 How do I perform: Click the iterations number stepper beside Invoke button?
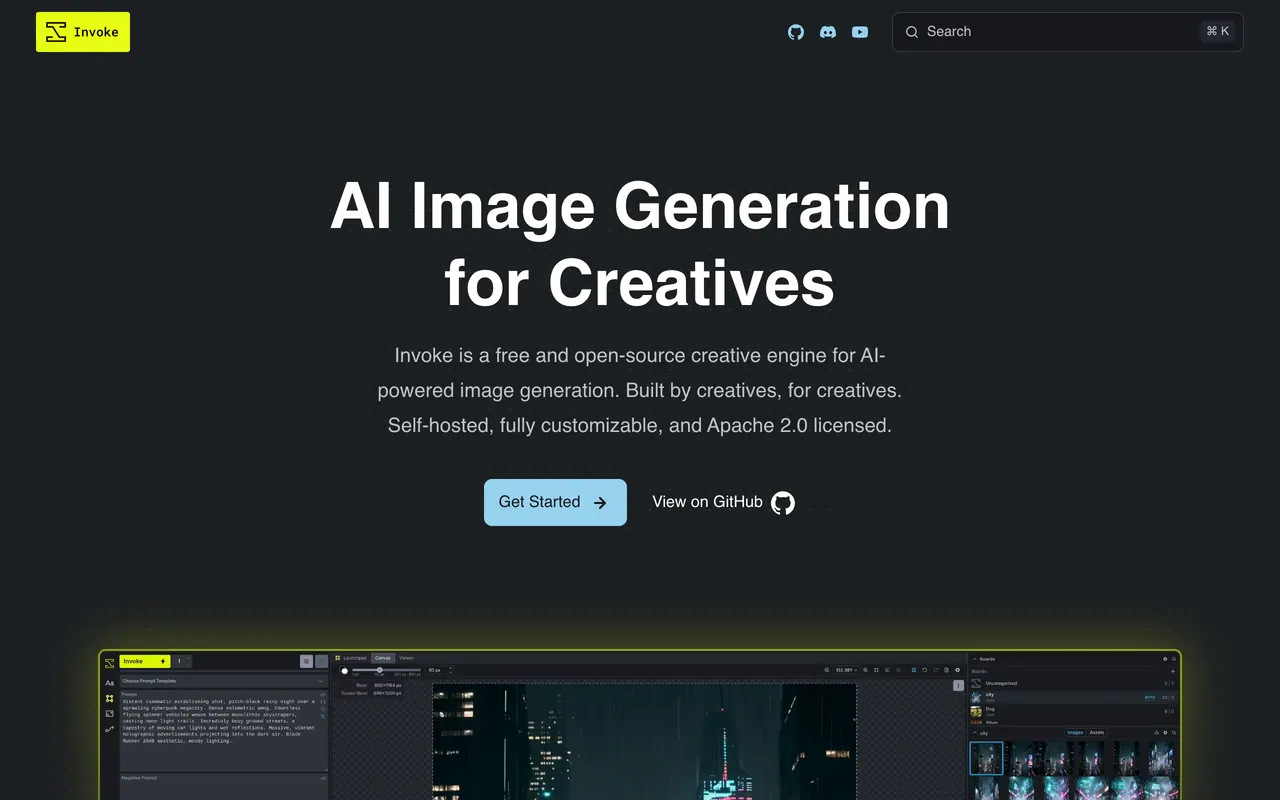[182, 661]
